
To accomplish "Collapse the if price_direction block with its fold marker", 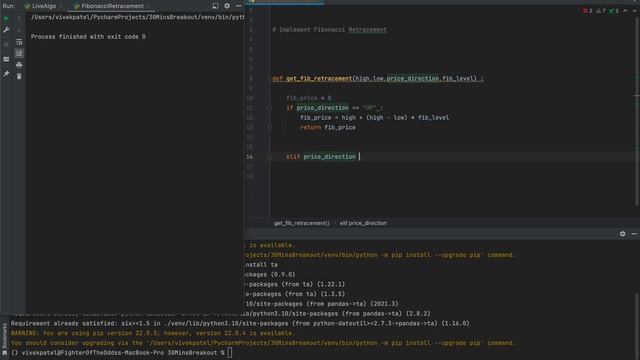I will (269, 108).
